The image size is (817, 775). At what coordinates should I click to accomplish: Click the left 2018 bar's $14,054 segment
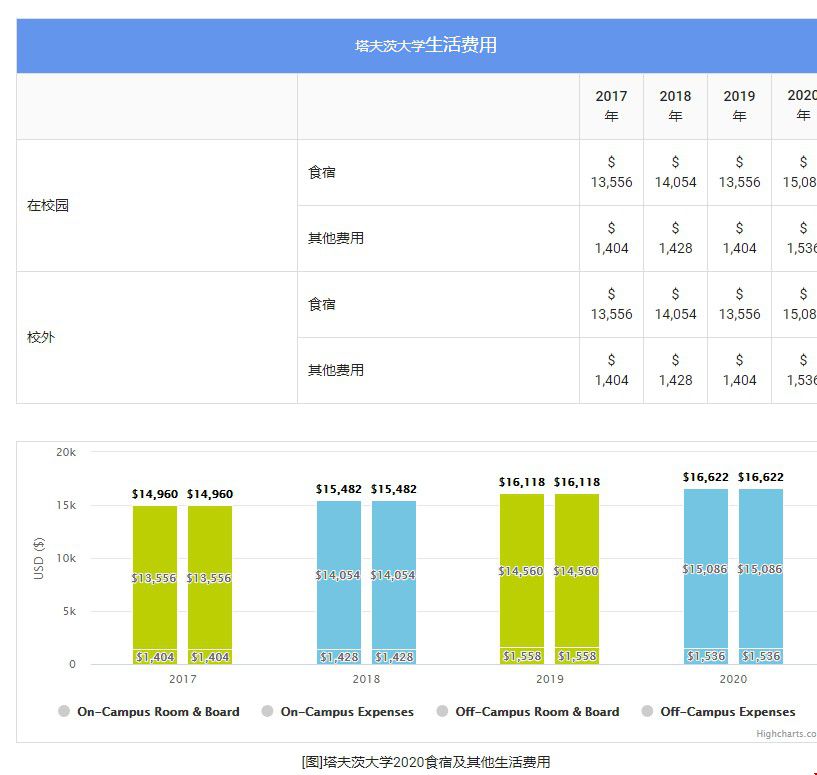click(x=339, y=575)
